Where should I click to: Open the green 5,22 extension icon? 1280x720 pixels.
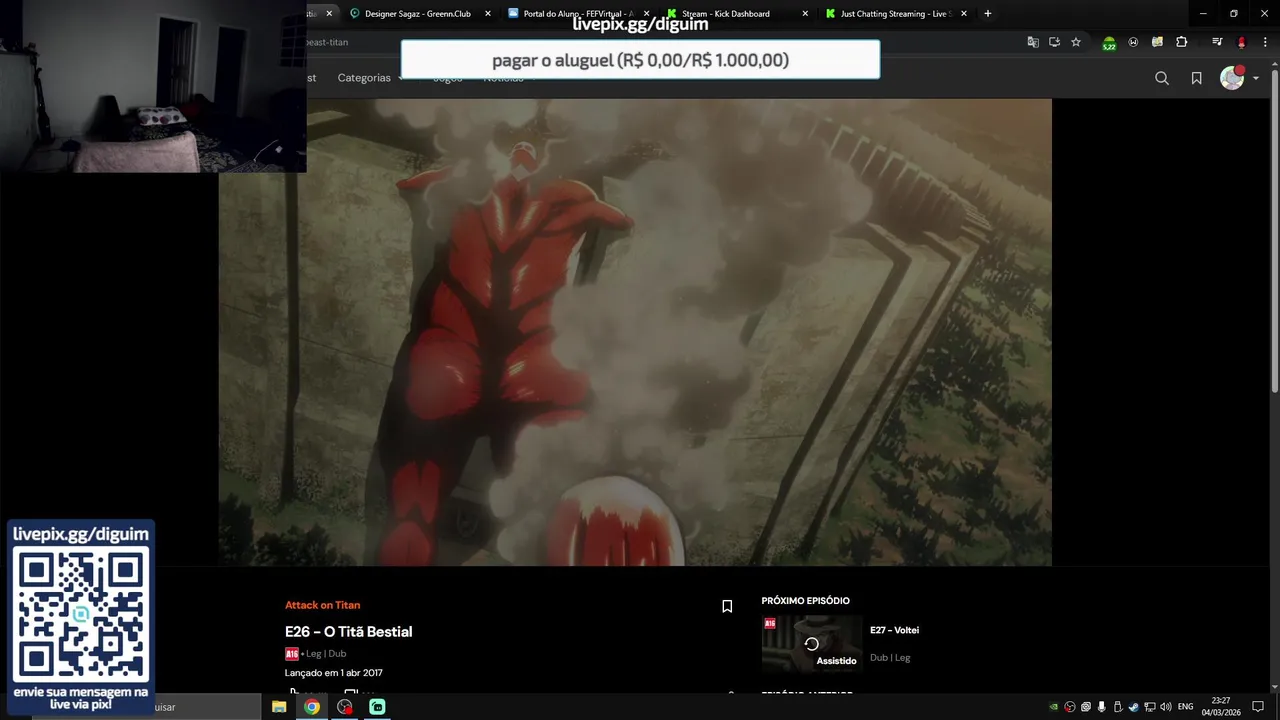click(1109, 43)
